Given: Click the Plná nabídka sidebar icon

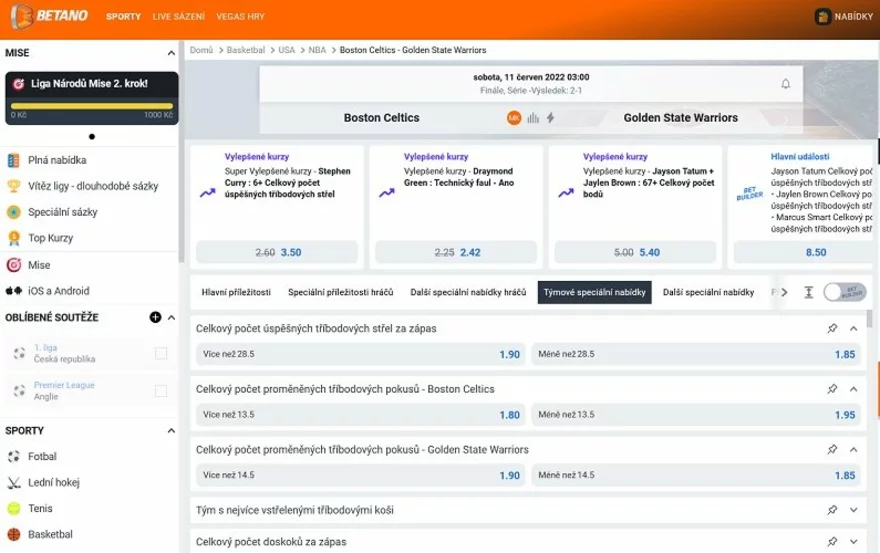Looking at the screenshot, I should coord(13,161).
